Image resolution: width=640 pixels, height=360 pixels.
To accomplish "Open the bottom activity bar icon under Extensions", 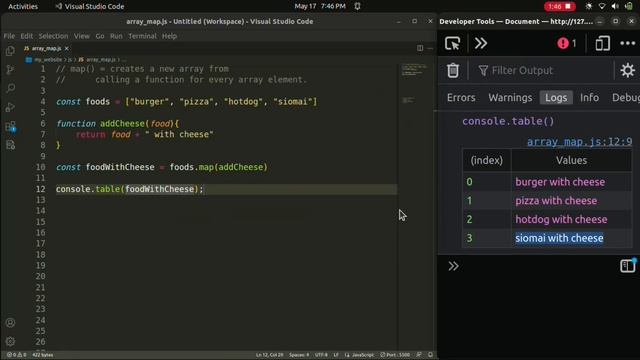I will pos(10,145).
